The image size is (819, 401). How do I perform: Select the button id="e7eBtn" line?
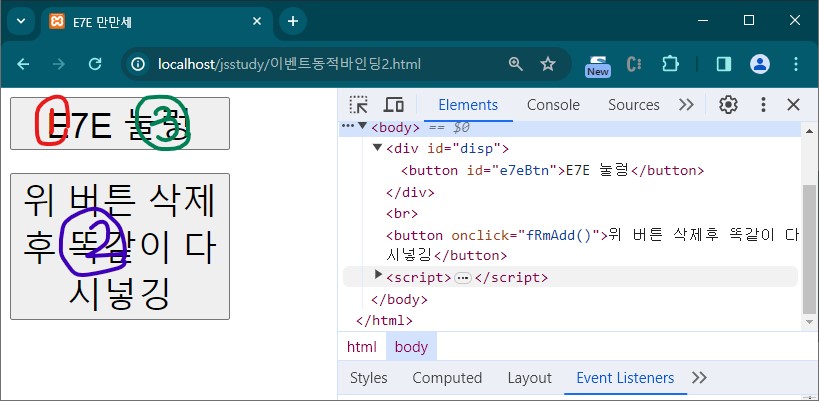553,171
